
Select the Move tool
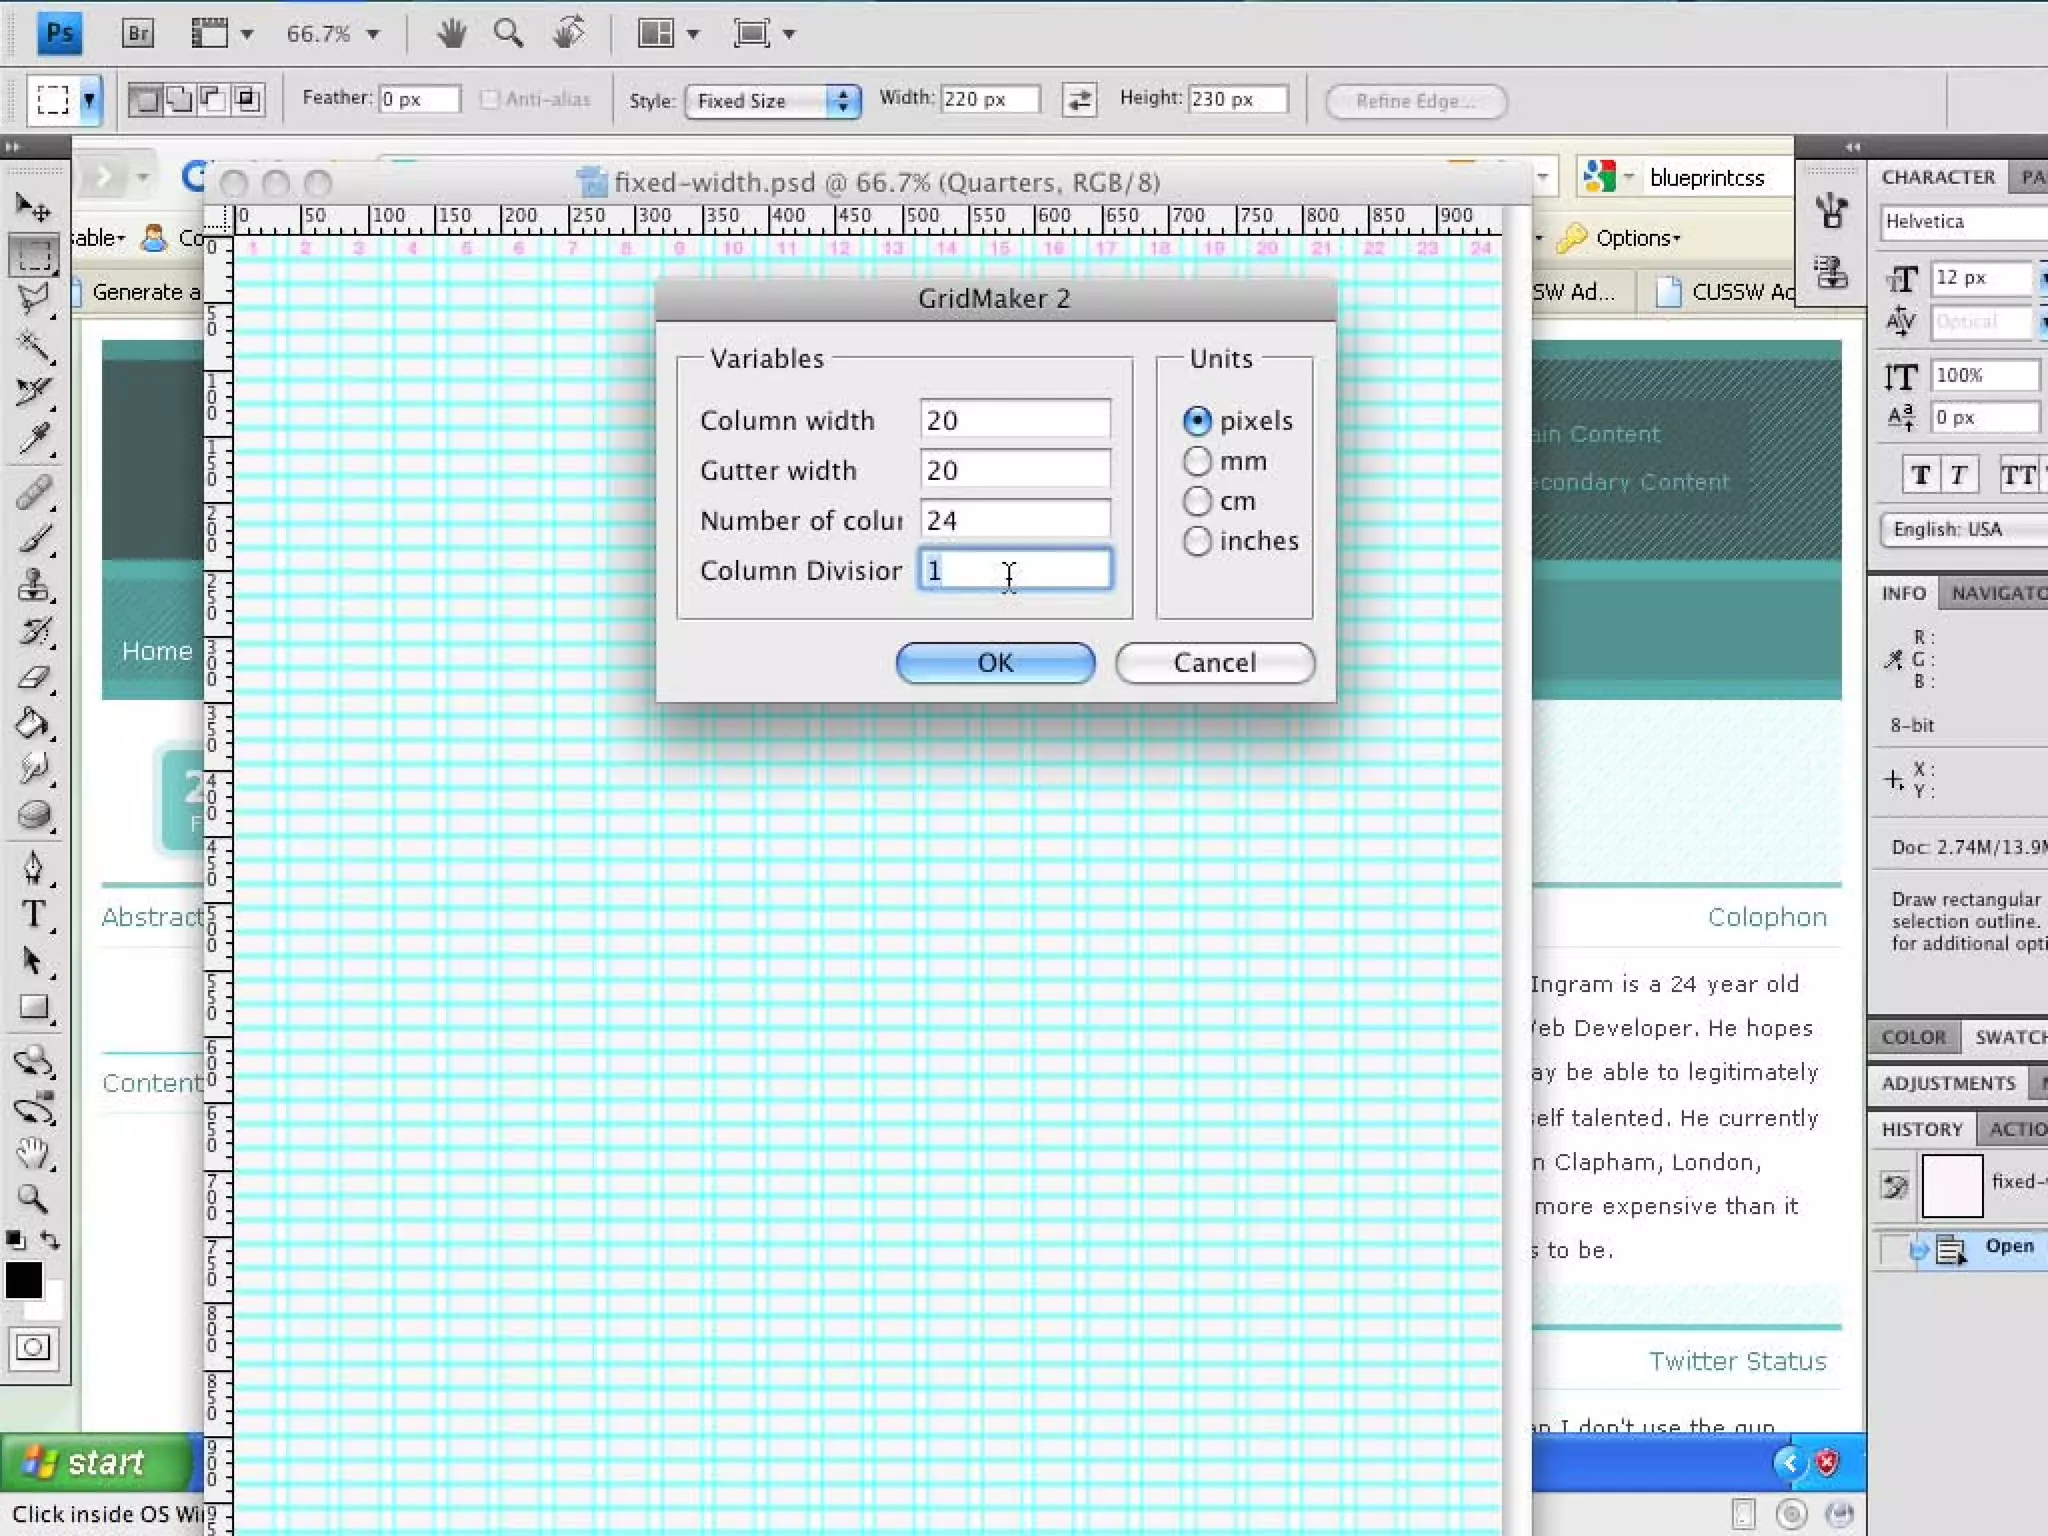point(33,207)
